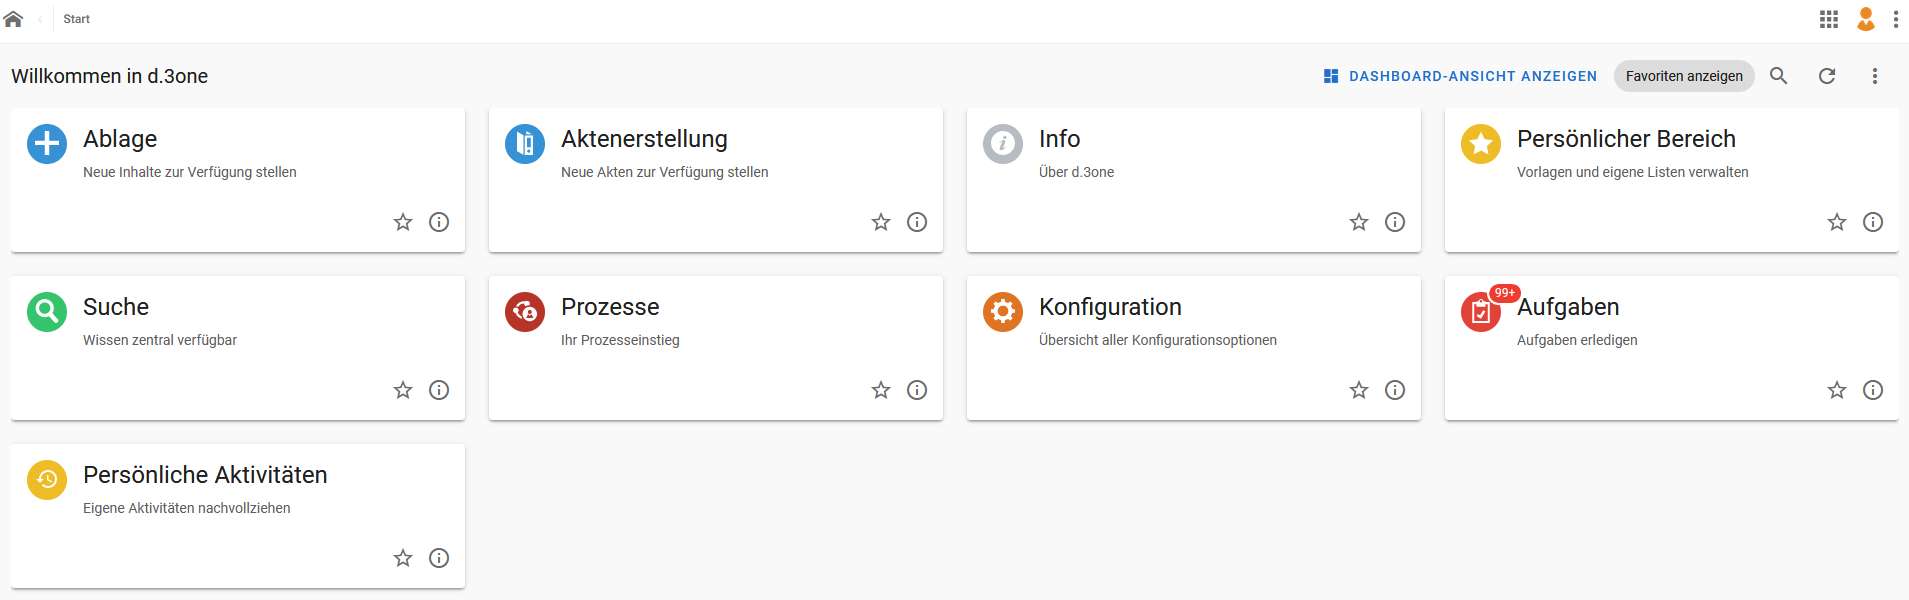Image resolution: width=1909 pixels, height=600 pixels.
Task: Open the Prozesse tile title
Action: click(610, 307)
